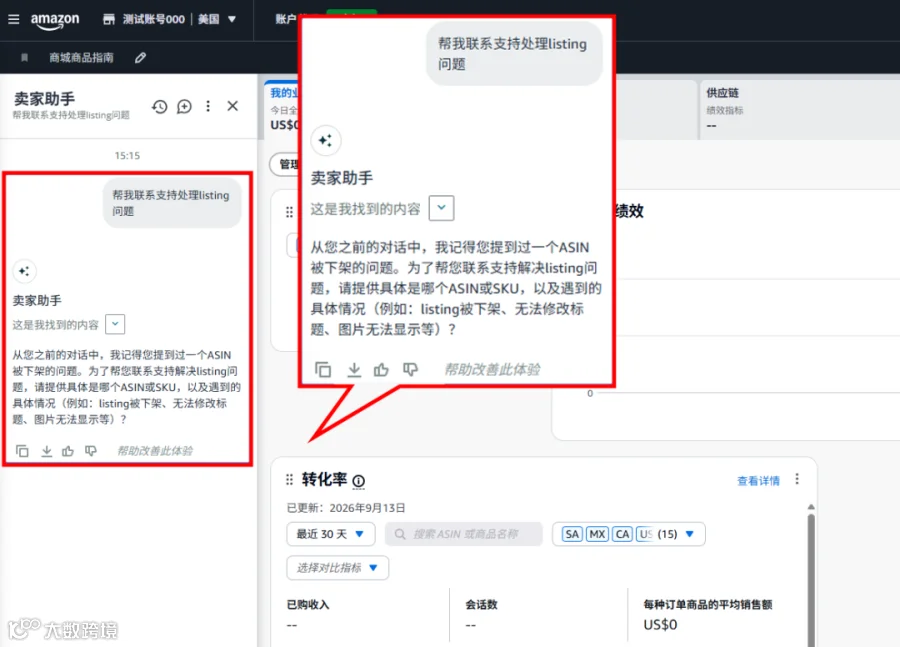This screenshot has width=900, height=647.
Task: Click the US$0 average sales value
Action: click(x=660, y=625)
